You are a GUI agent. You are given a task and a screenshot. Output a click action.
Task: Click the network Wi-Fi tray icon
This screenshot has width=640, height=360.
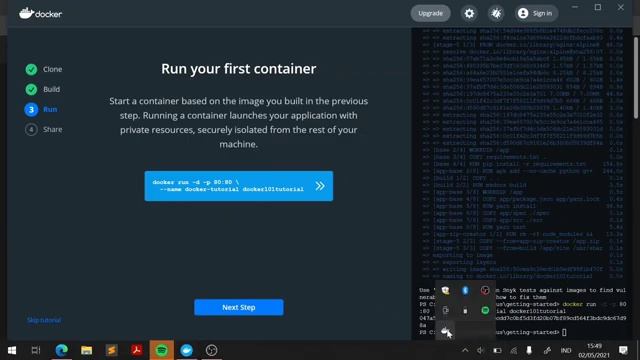pyautogui.click(x=513, y=350)
